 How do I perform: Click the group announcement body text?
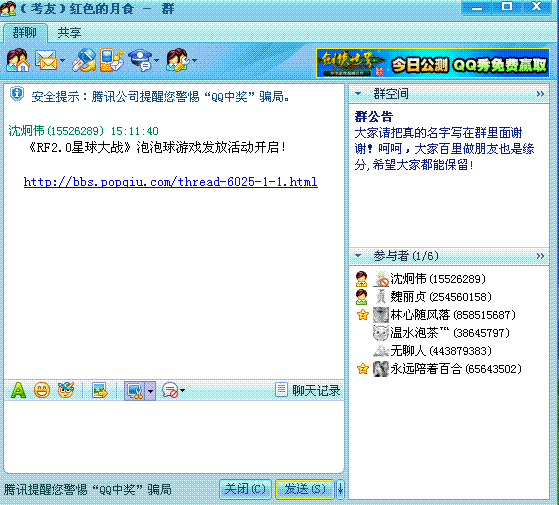tap(444, 149)
